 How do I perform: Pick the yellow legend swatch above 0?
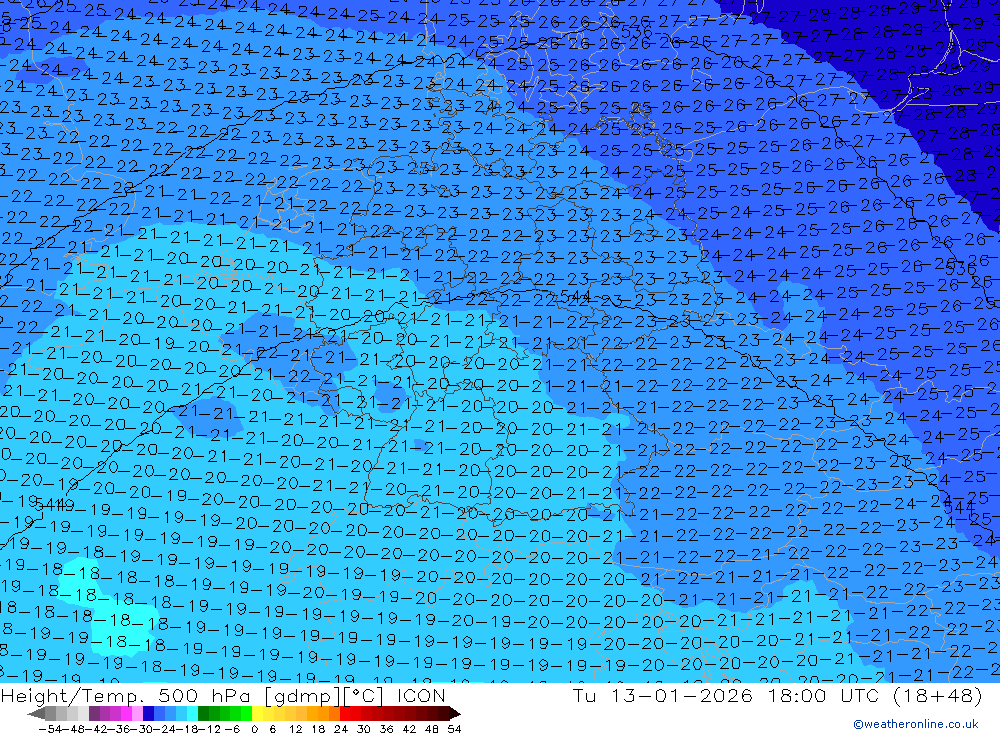point(258,714)
